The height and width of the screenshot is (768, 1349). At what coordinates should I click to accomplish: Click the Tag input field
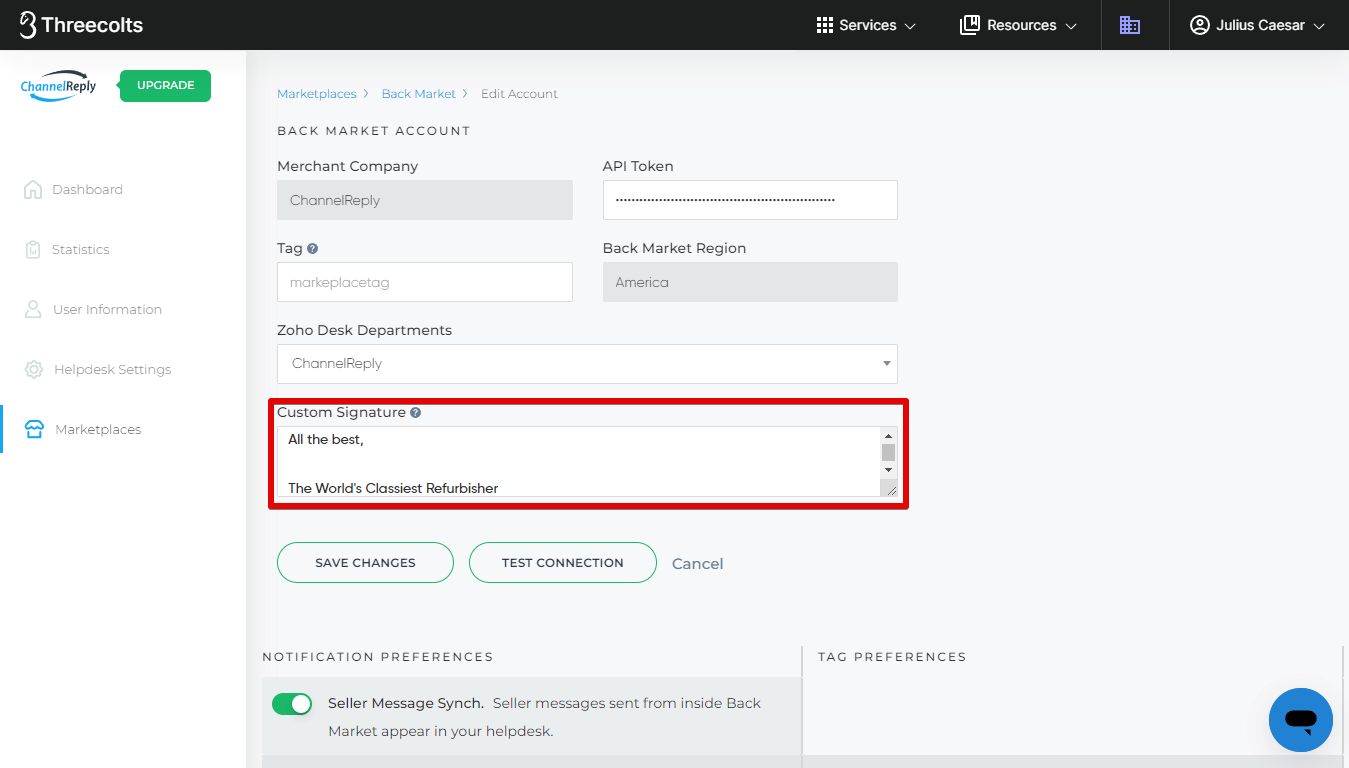point(425,282)
